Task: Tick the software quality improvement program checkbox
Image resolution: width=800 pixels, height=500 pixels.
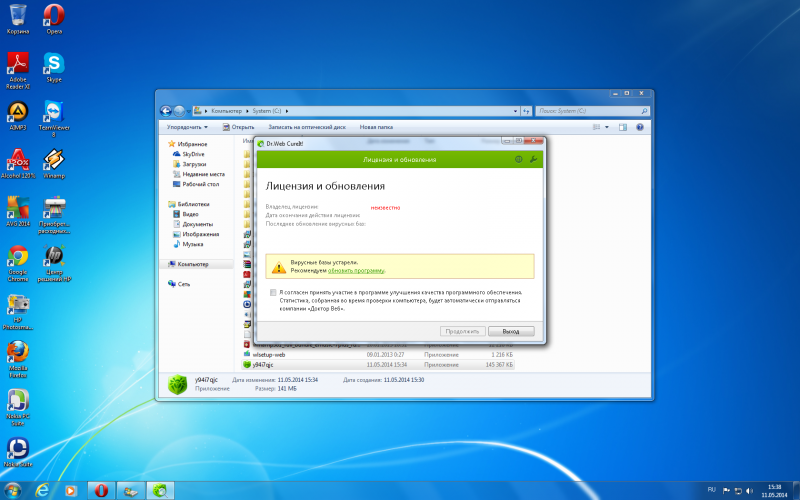Action: (273, 292)
